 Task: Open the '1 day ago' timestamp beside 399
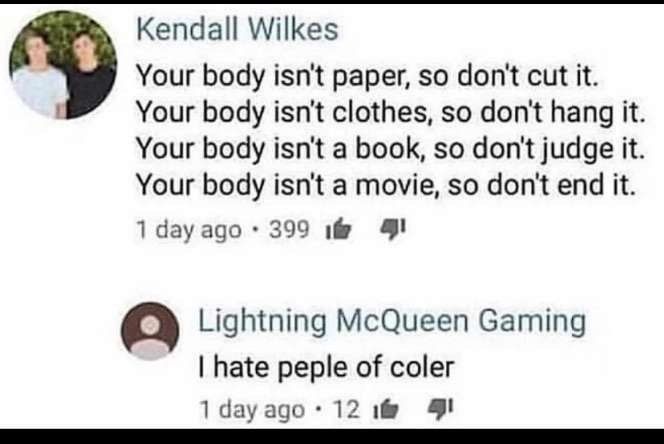[189, 230]
